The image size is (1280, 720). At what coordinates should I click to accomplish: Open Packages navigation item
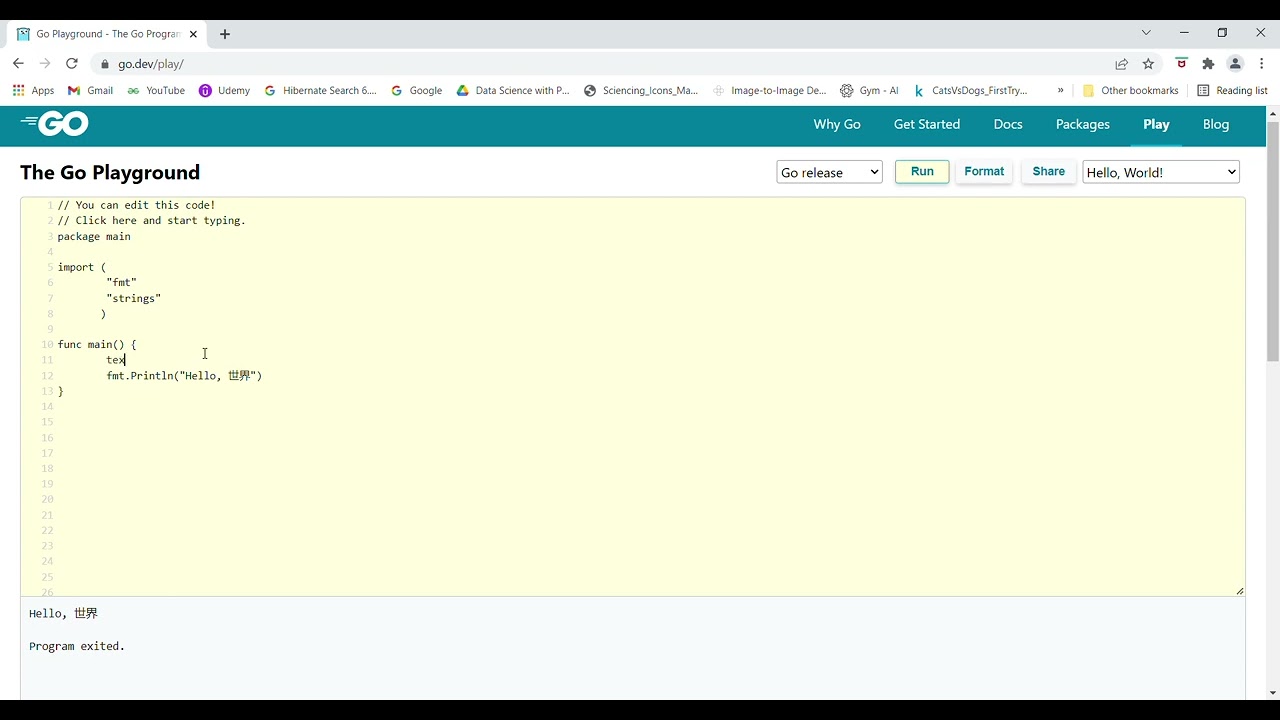1083,124
